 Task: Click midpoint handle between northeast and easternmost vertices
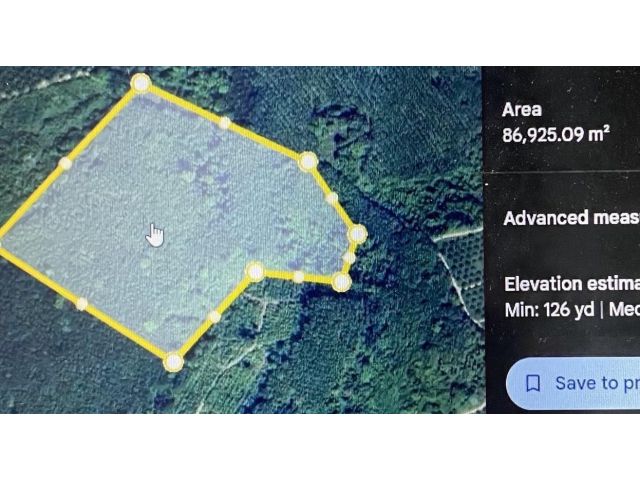(x=332, y=198)
